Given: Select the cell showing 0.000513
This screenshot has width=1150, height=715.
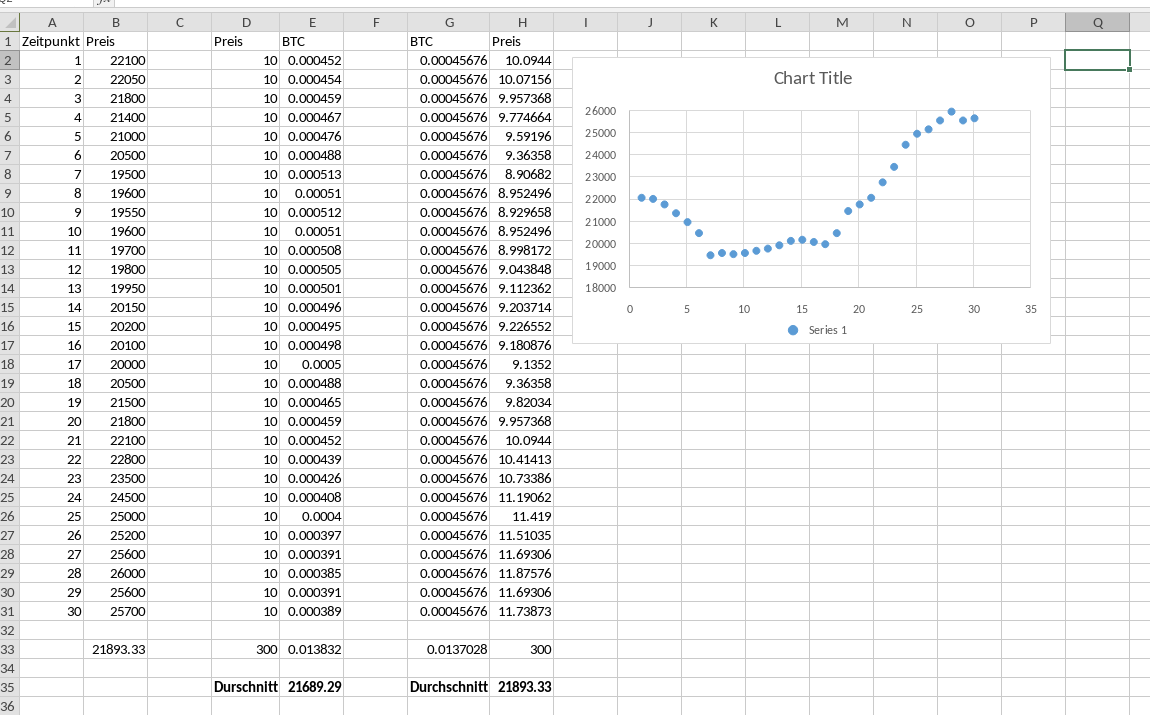Looking at the screenshot, I should tap(312, 175).
